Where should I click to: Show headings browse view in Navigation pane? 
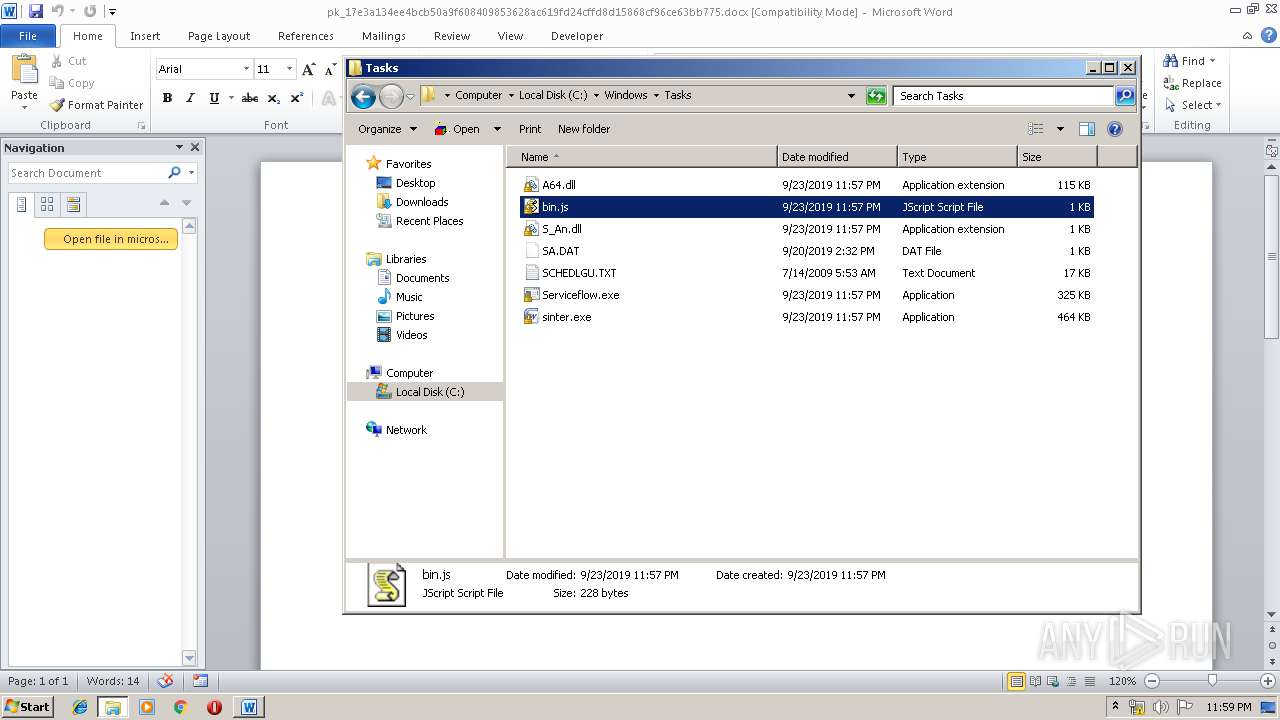tap(21, 204)
